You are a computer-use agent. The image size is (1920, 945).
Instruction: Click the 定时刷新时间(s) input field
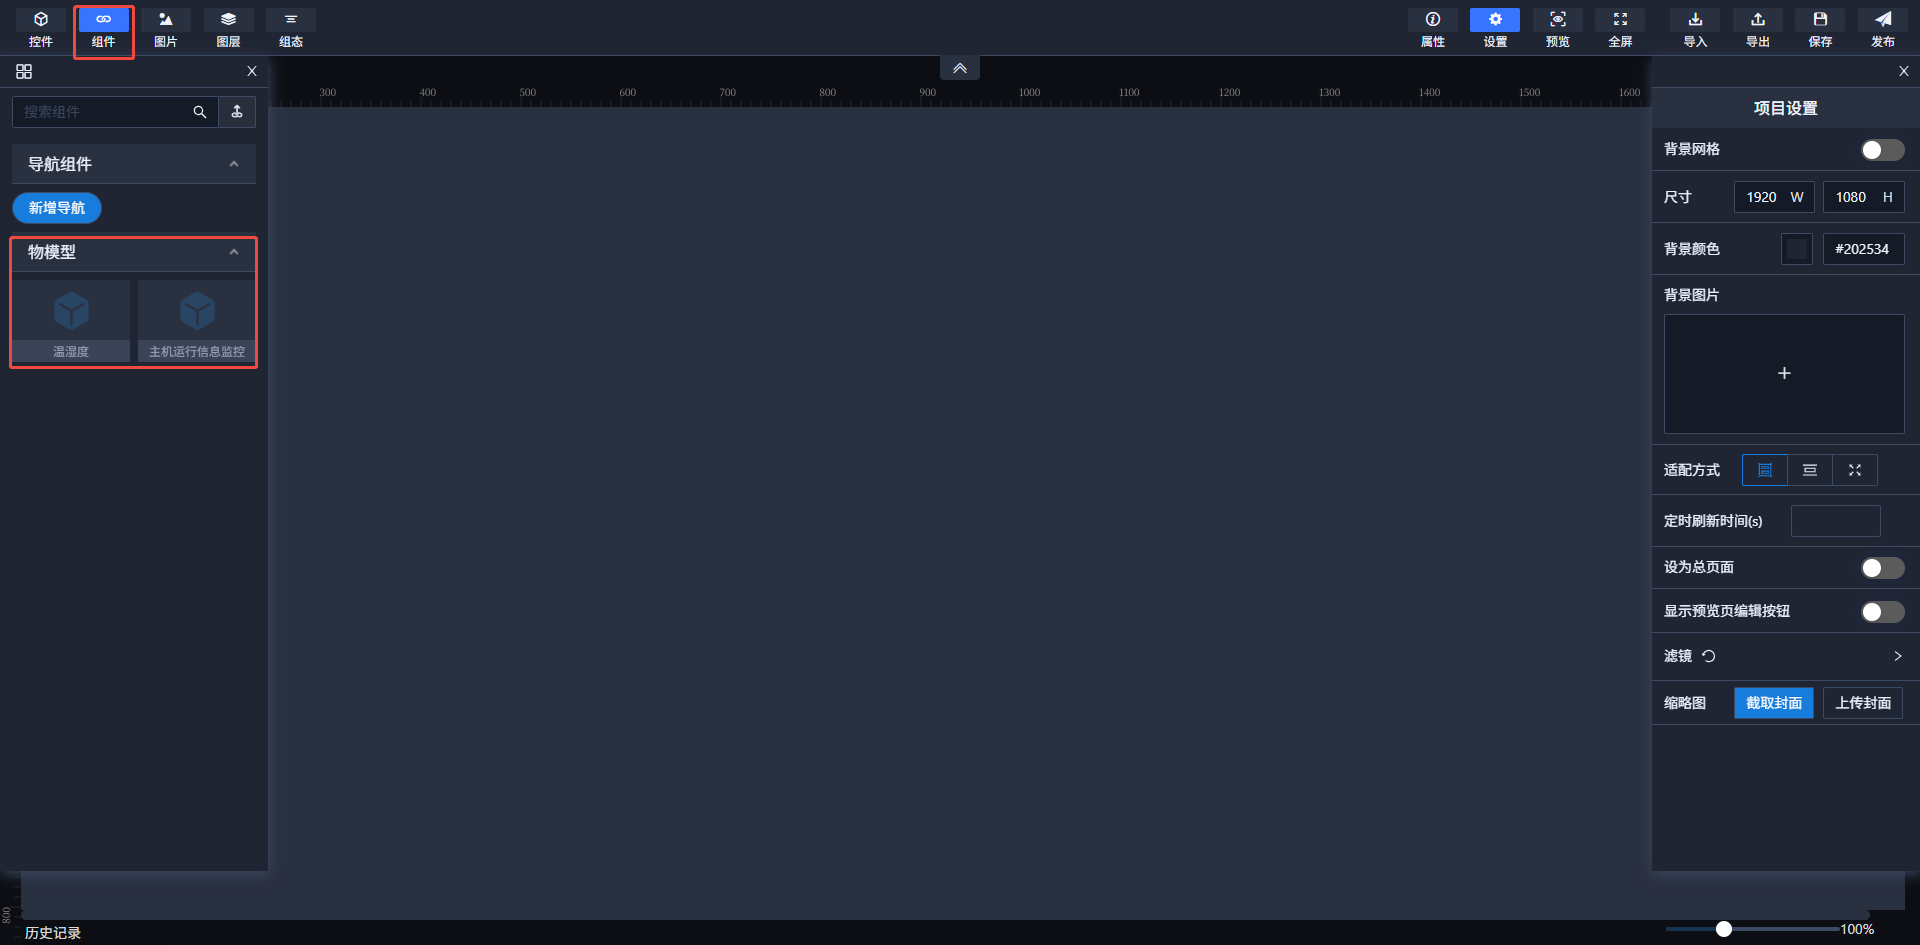[1835, 521]
